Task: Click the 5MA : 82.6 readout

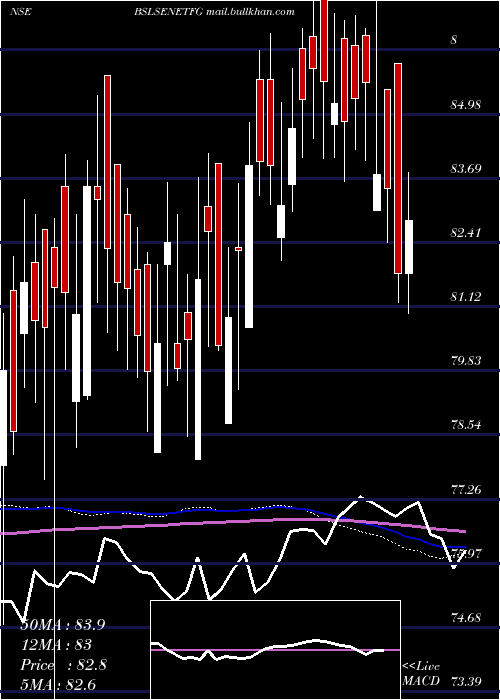Action: 58,685
